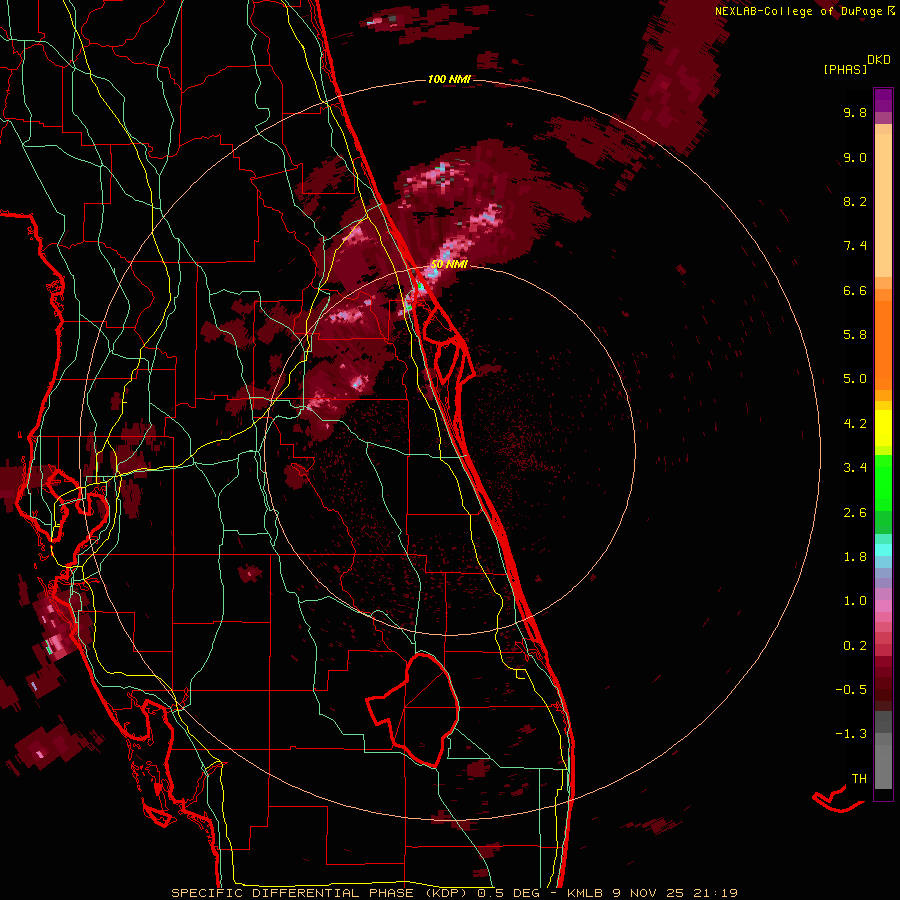Select the 9.8 value on color scale

[x=855, y=112]
